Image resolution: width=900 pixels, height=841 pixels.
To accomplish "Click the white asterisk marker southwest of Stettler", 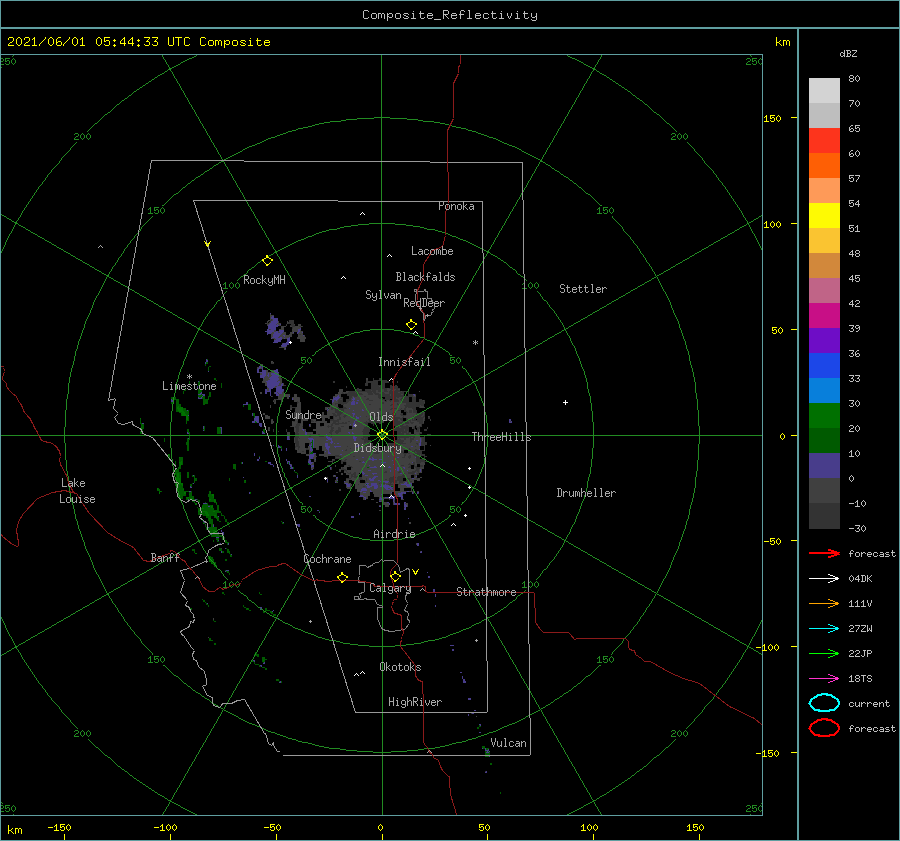I will 475,343.
